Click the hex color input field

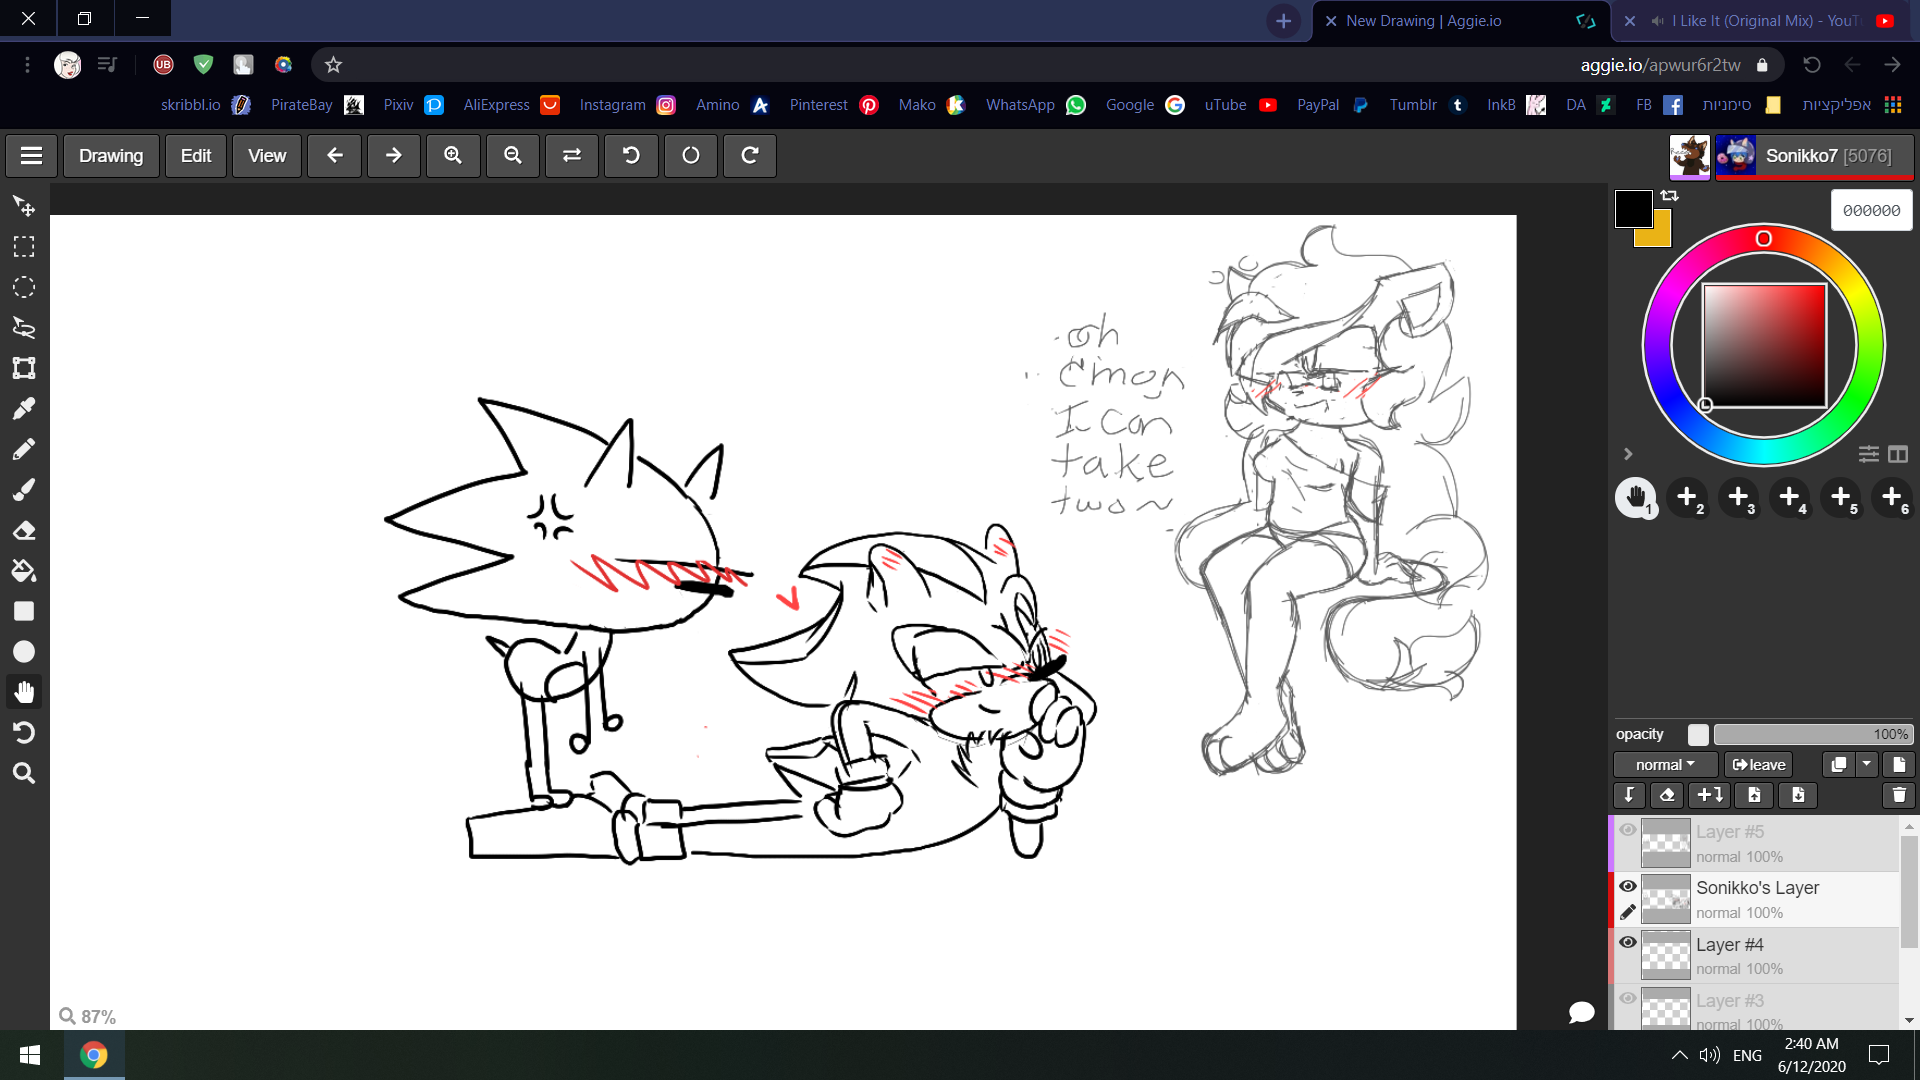coord(1871,211)
